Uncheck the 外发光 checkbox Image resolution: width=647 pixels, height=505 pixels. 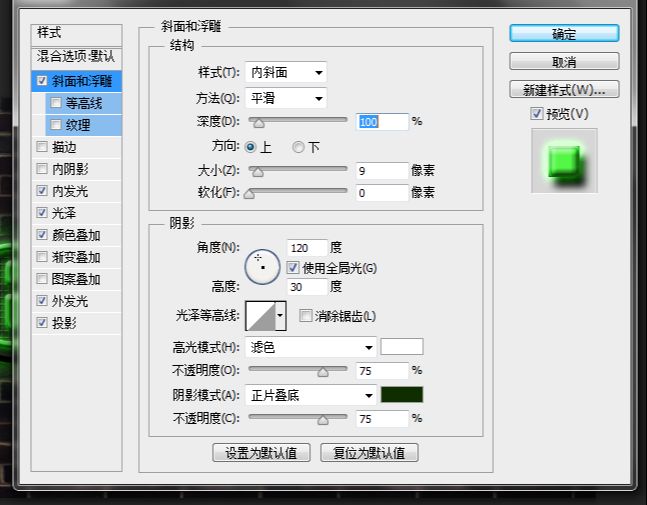coord(42,301)
